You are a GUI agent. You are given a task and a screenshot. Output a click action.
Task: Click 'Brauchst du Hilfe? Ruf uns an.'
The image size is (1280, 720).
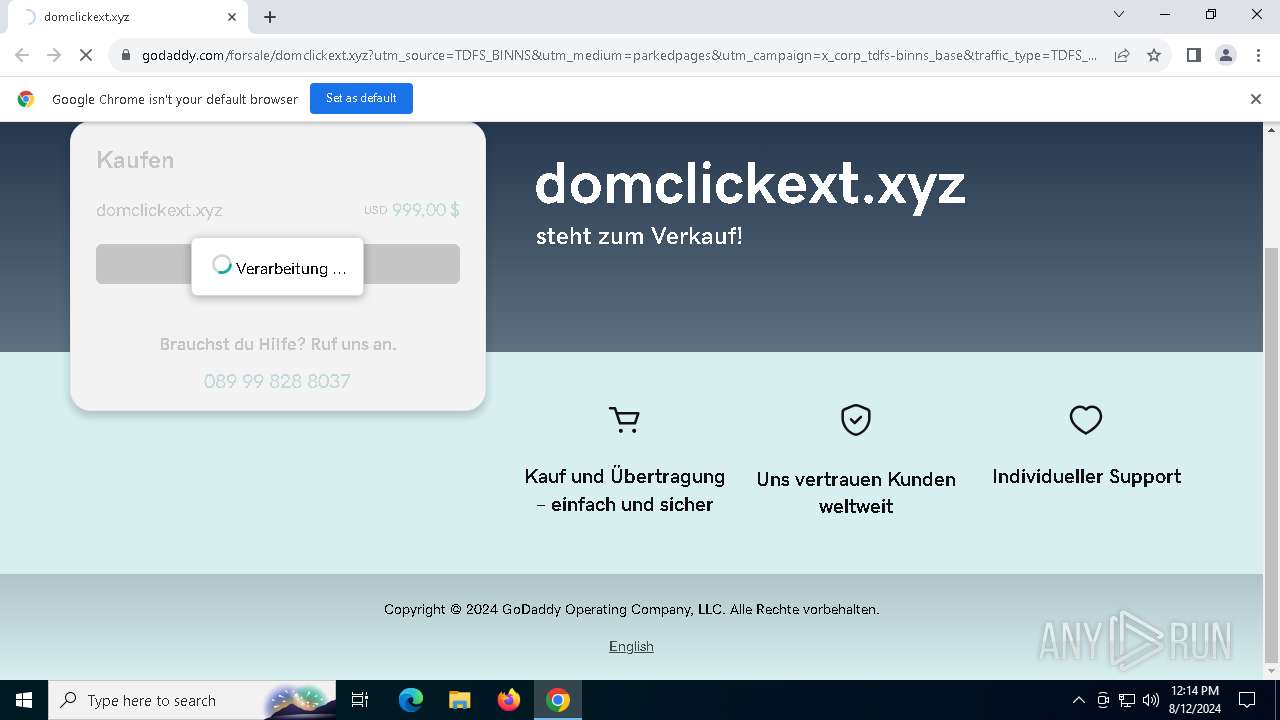point(278,344)
